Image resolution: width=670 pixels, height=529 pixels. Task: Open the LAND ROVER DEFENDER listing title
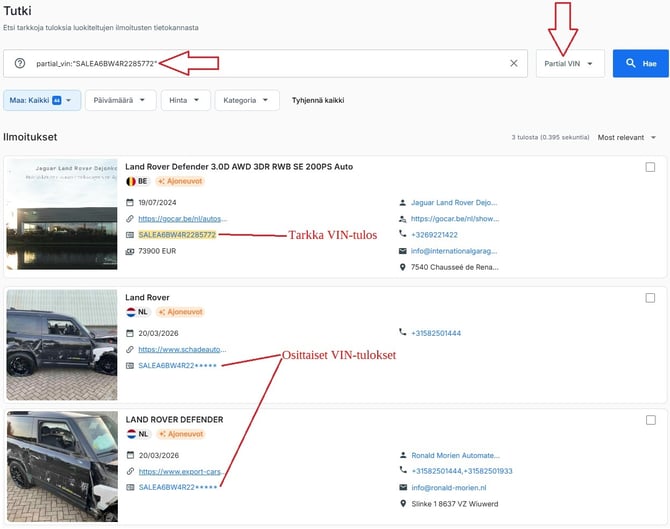[174, 420]
